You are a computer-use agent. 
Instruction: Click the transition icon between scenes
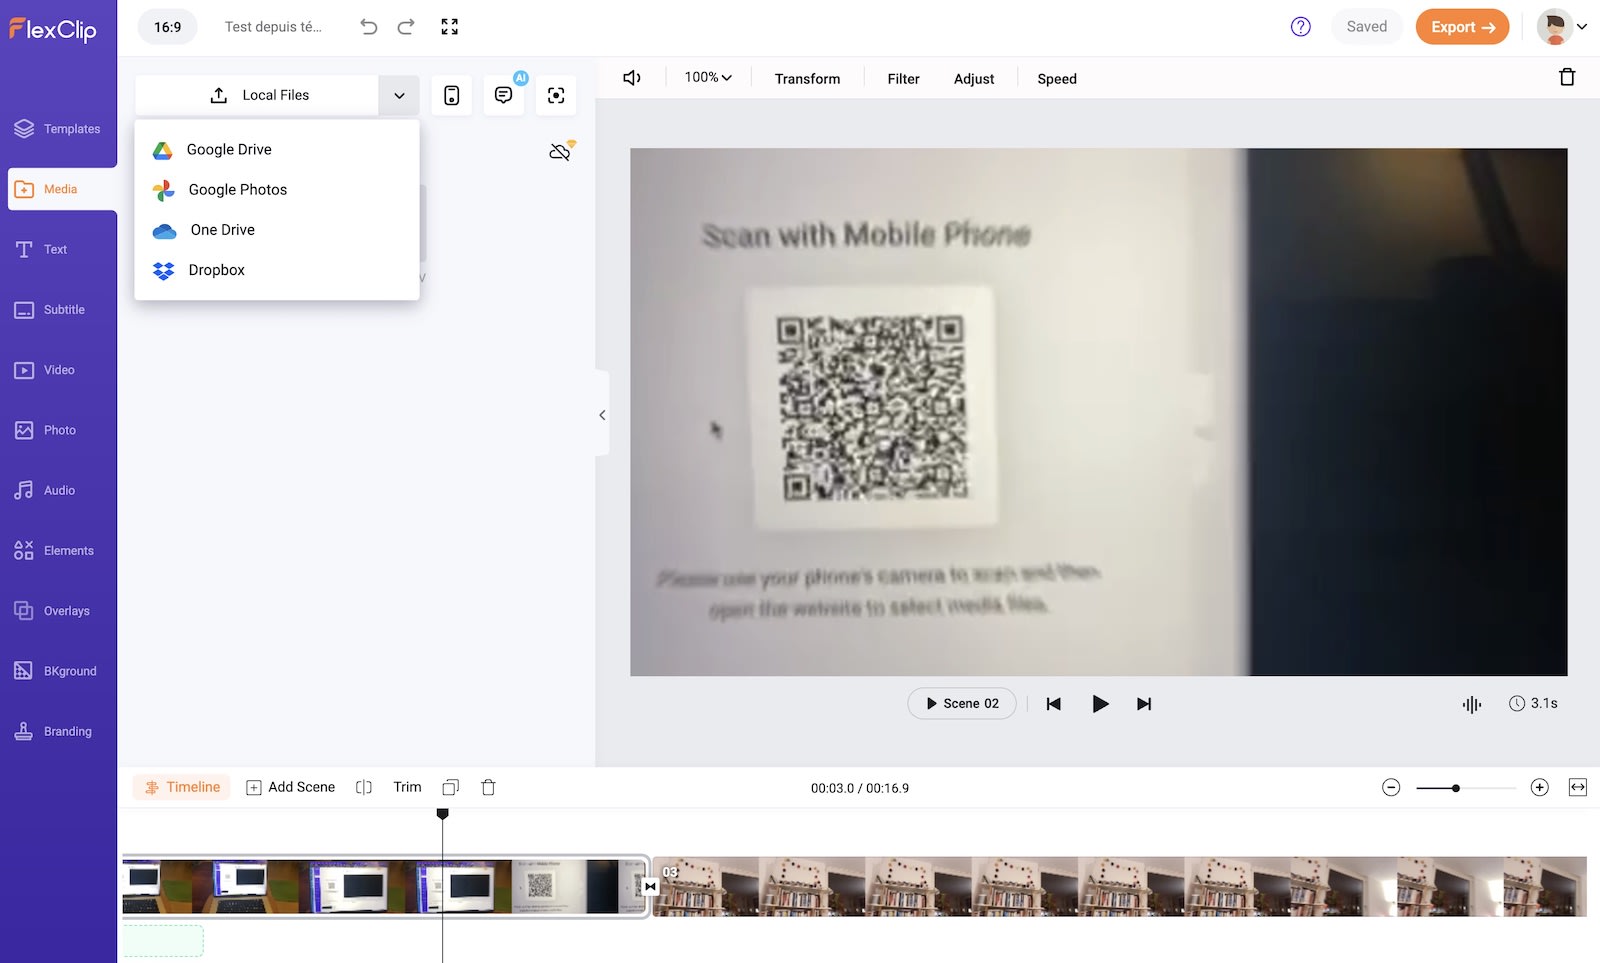(x=651, y=886)
